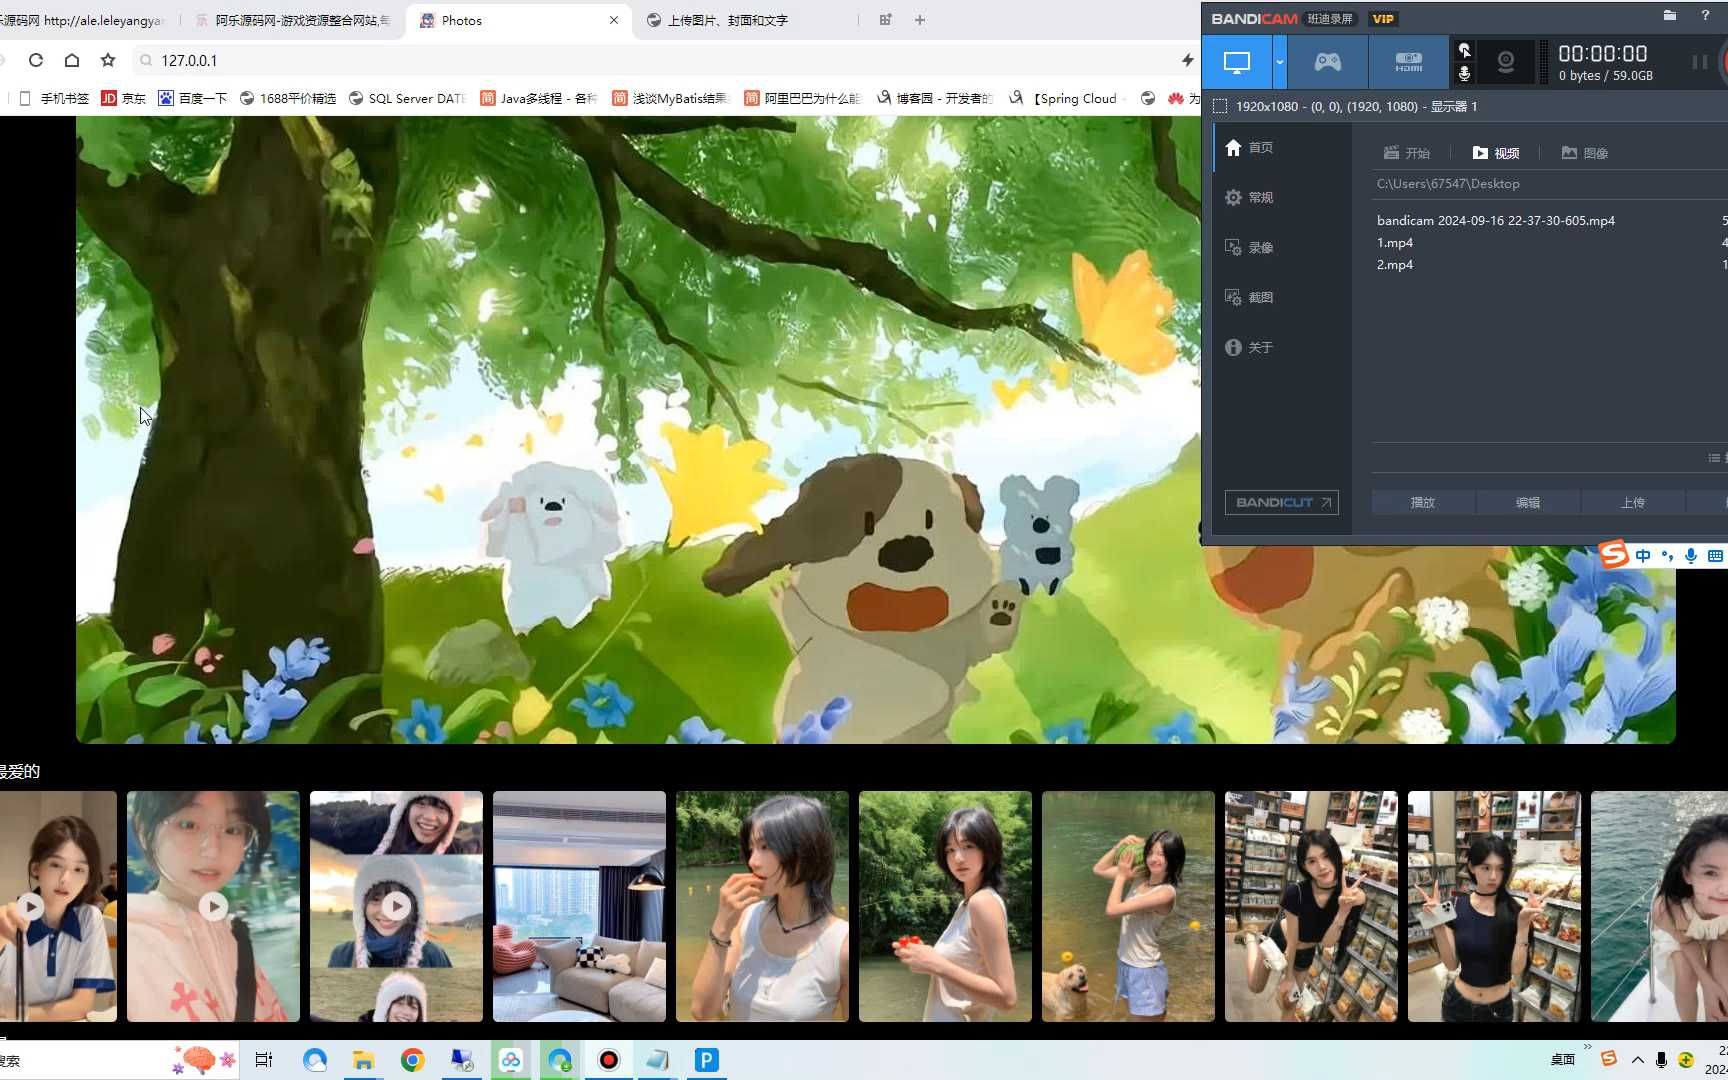Open a new browser tab
Image resolution: width=1728 pixels, height=1080 pixels.
coord(920,20)
